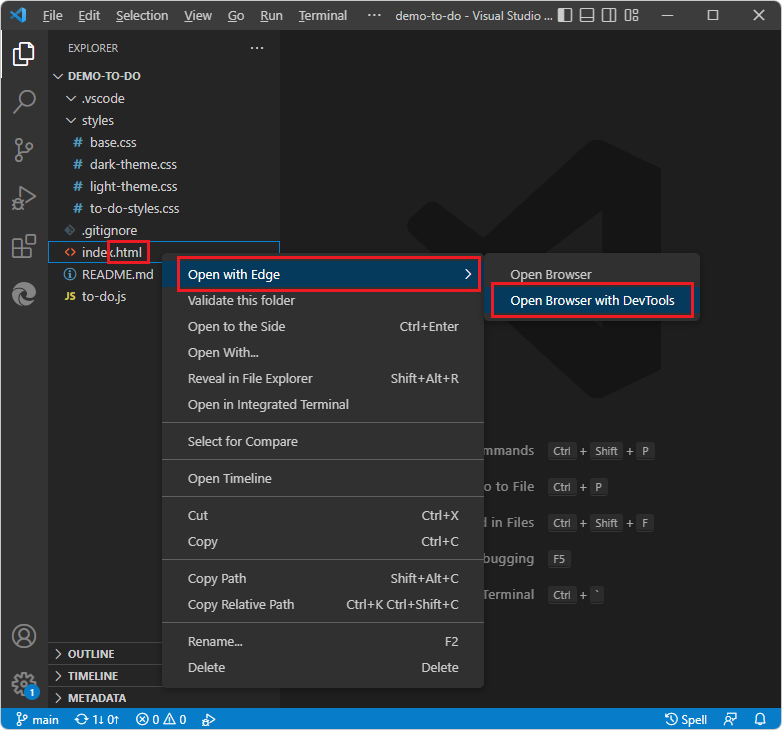Choose Validate this folder
Viewport: 782px width, 730px height.
pos(323,300)
